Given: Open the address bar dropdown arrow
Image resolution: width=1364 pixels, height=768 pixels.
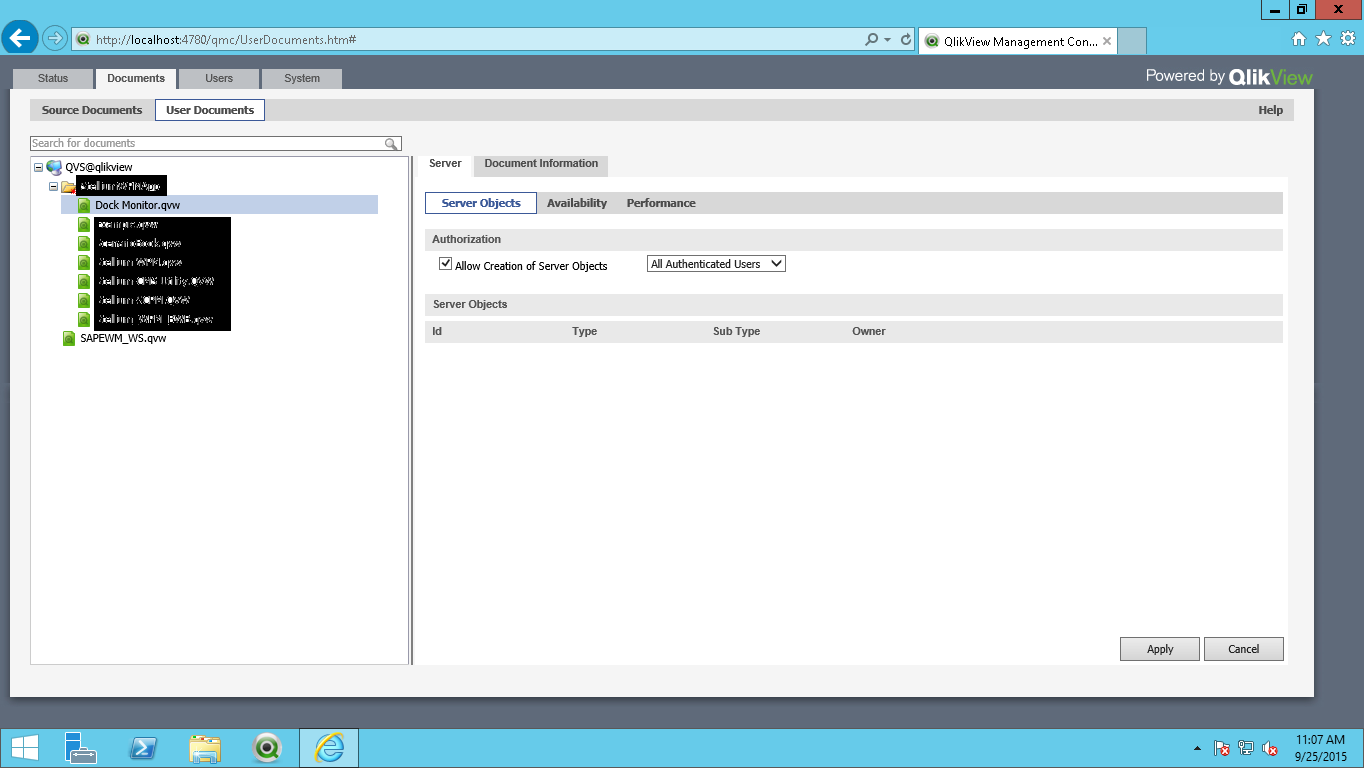Looking at the screenshot, I should (888, 40).
